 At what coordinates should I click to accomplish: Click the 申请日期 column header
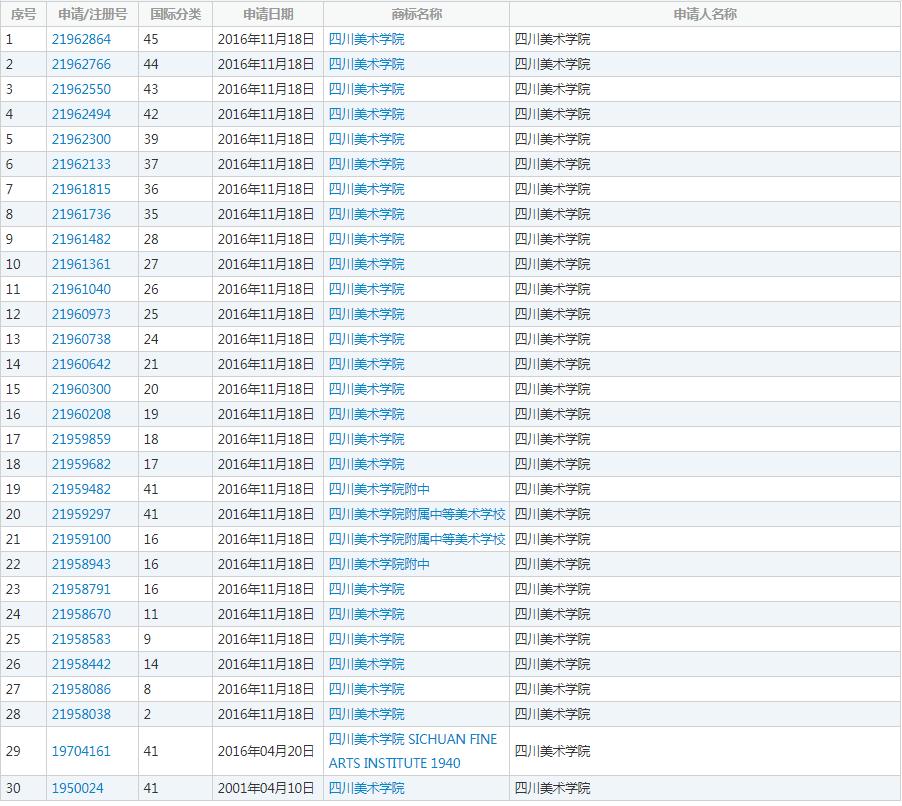(x=268, y=14)
